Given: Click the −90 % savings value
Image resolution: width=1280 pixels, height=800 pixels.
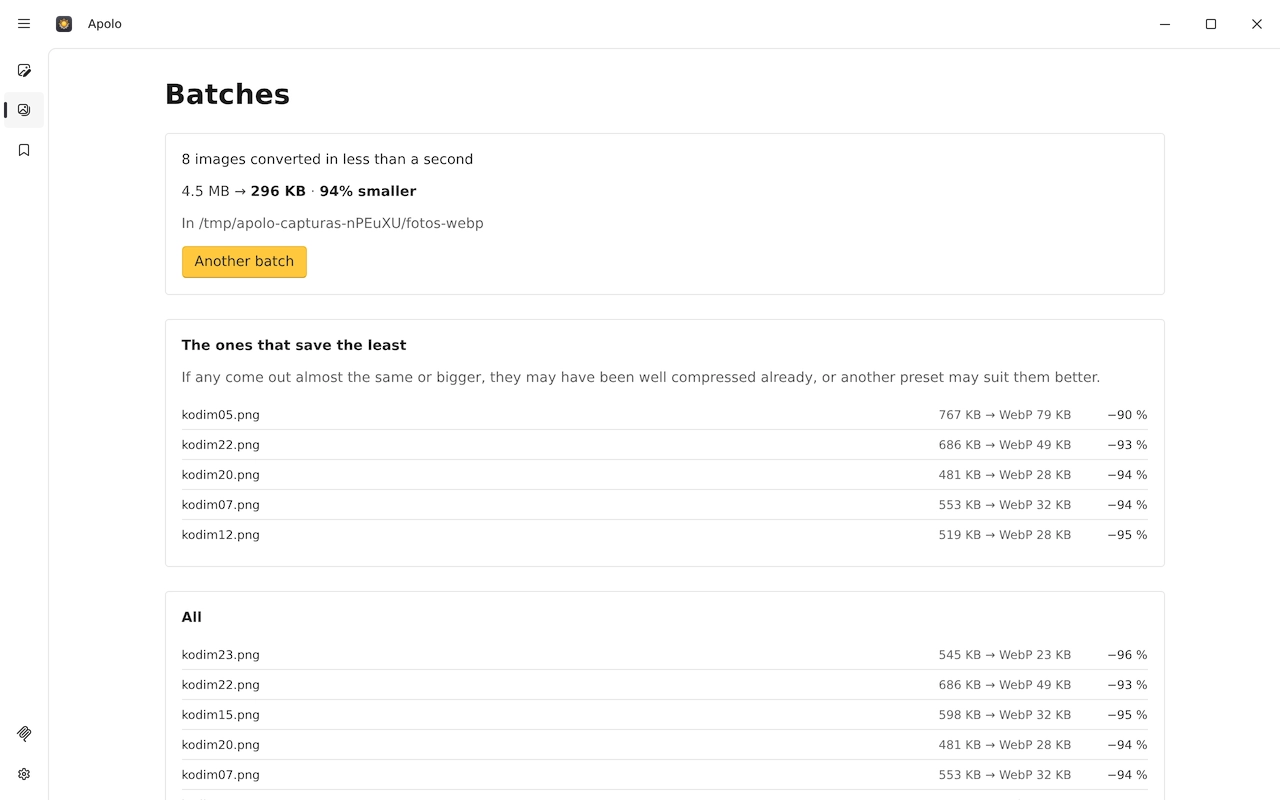Looking at the screenshot, I should (1127, 415).
